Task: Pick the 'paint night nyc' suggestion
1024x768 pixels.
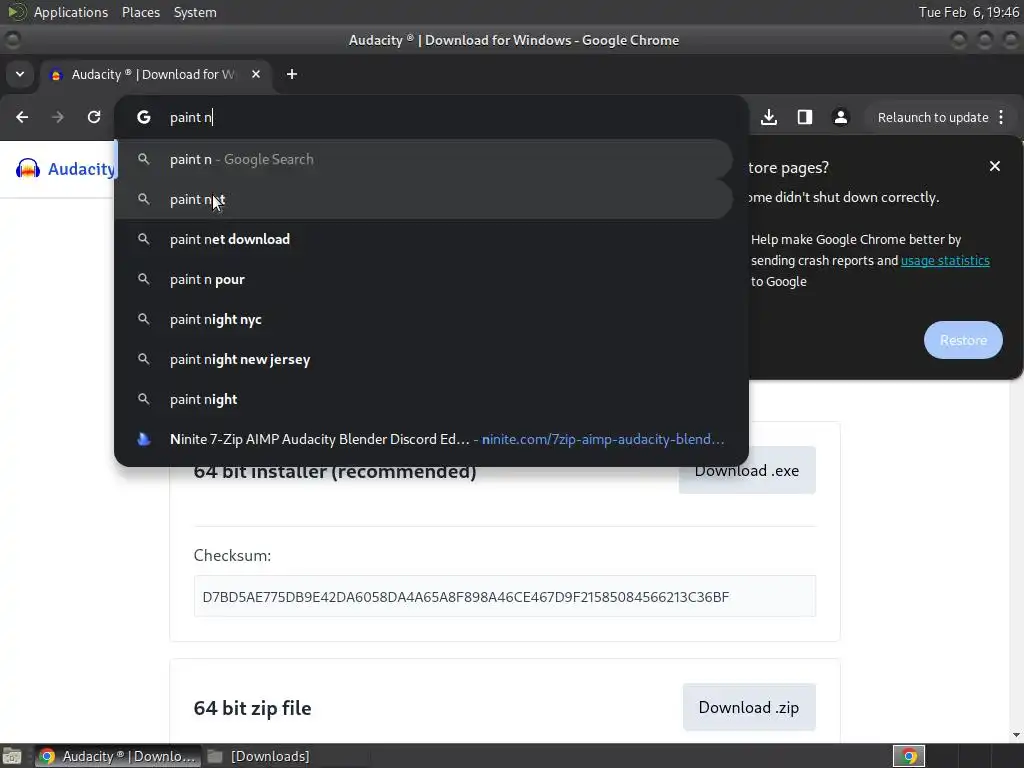Action: point(423,319)
